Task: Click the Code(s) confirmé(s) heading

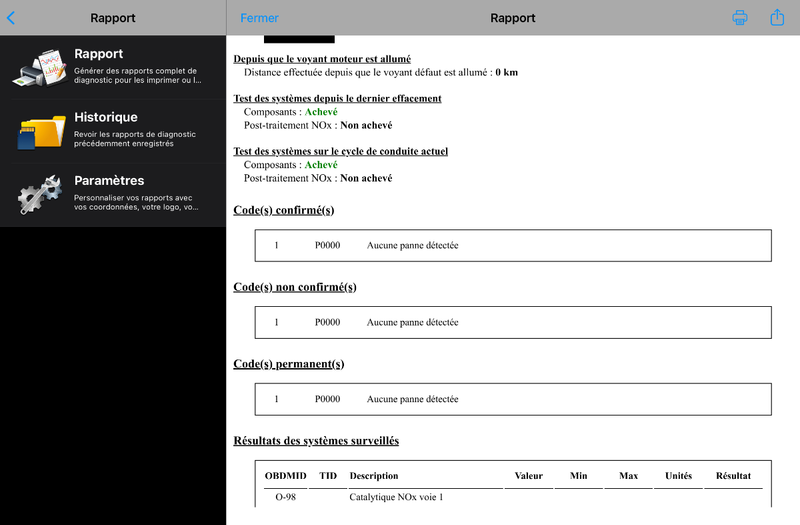Action: click(284, 210)
